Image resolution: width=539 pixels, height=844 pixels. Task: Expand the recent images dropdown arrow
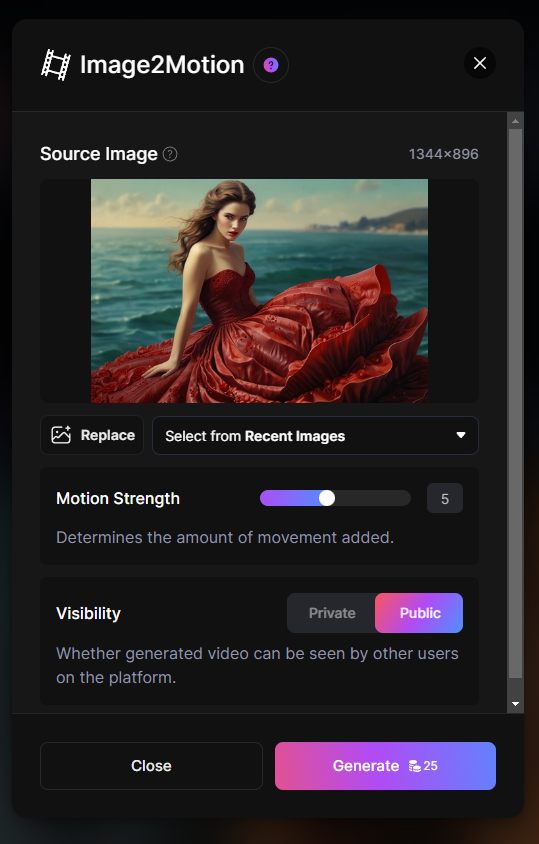click(461, 435)
